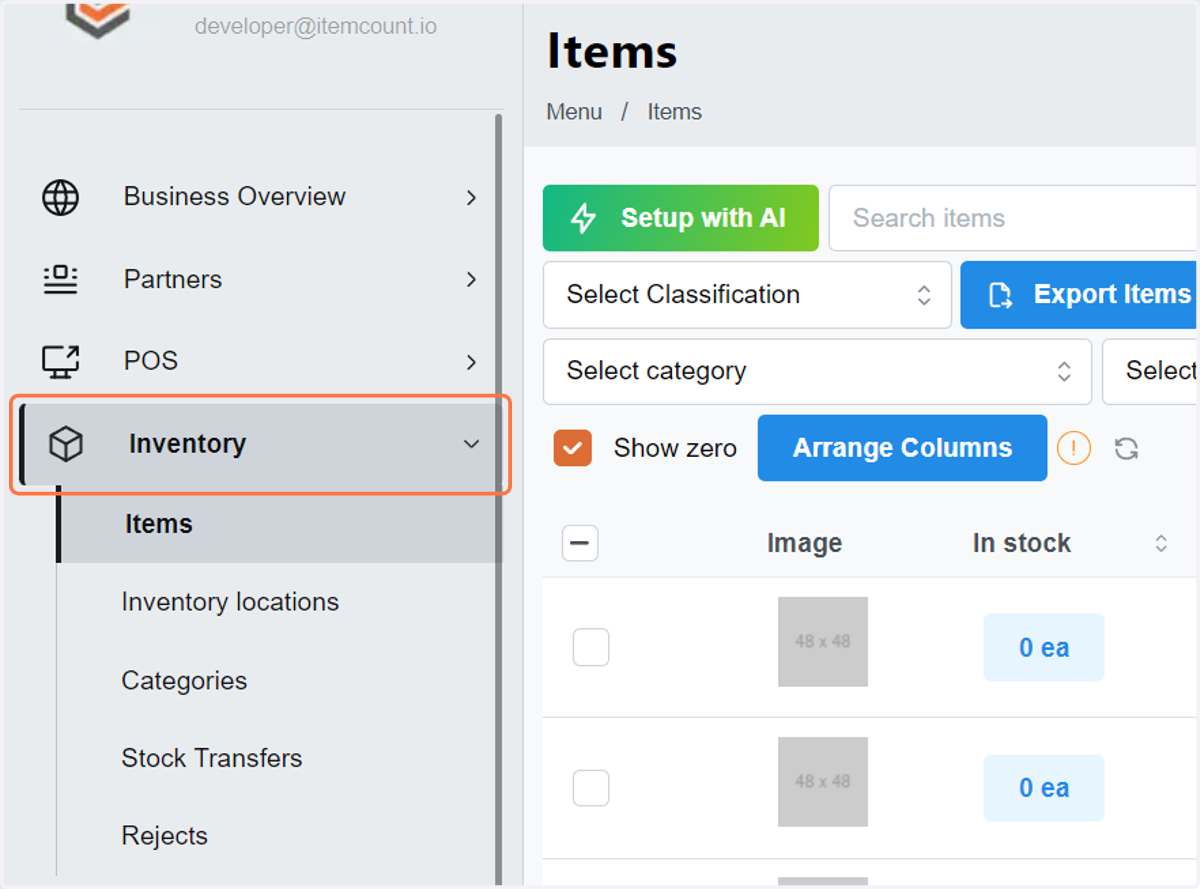Viewport: 1200px width, 889px height.
Task: Uncheck the Show zero checkbox
Action: (573, 448)
